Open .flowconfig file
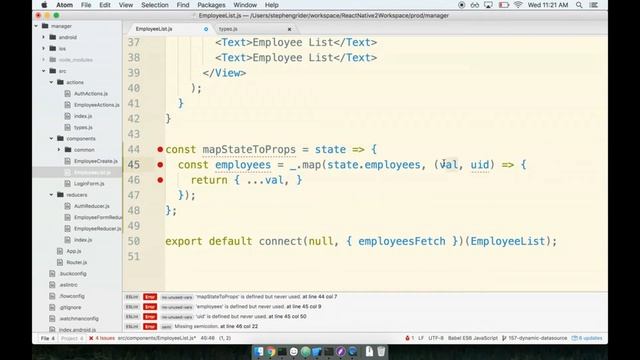The width and height of the screenshot is (640, 360). point(72,296)
